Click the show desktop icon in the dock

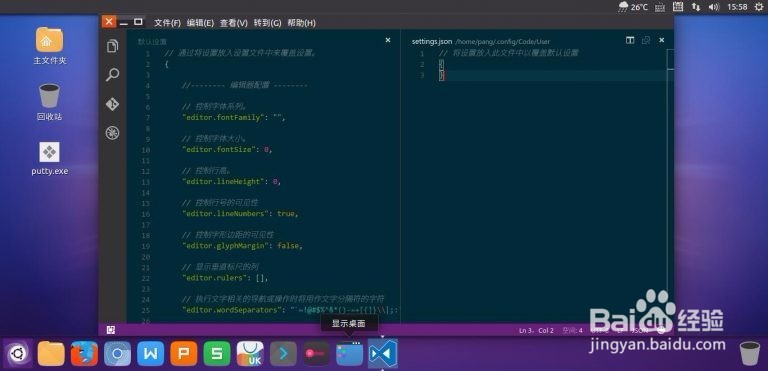click(350, 353)
